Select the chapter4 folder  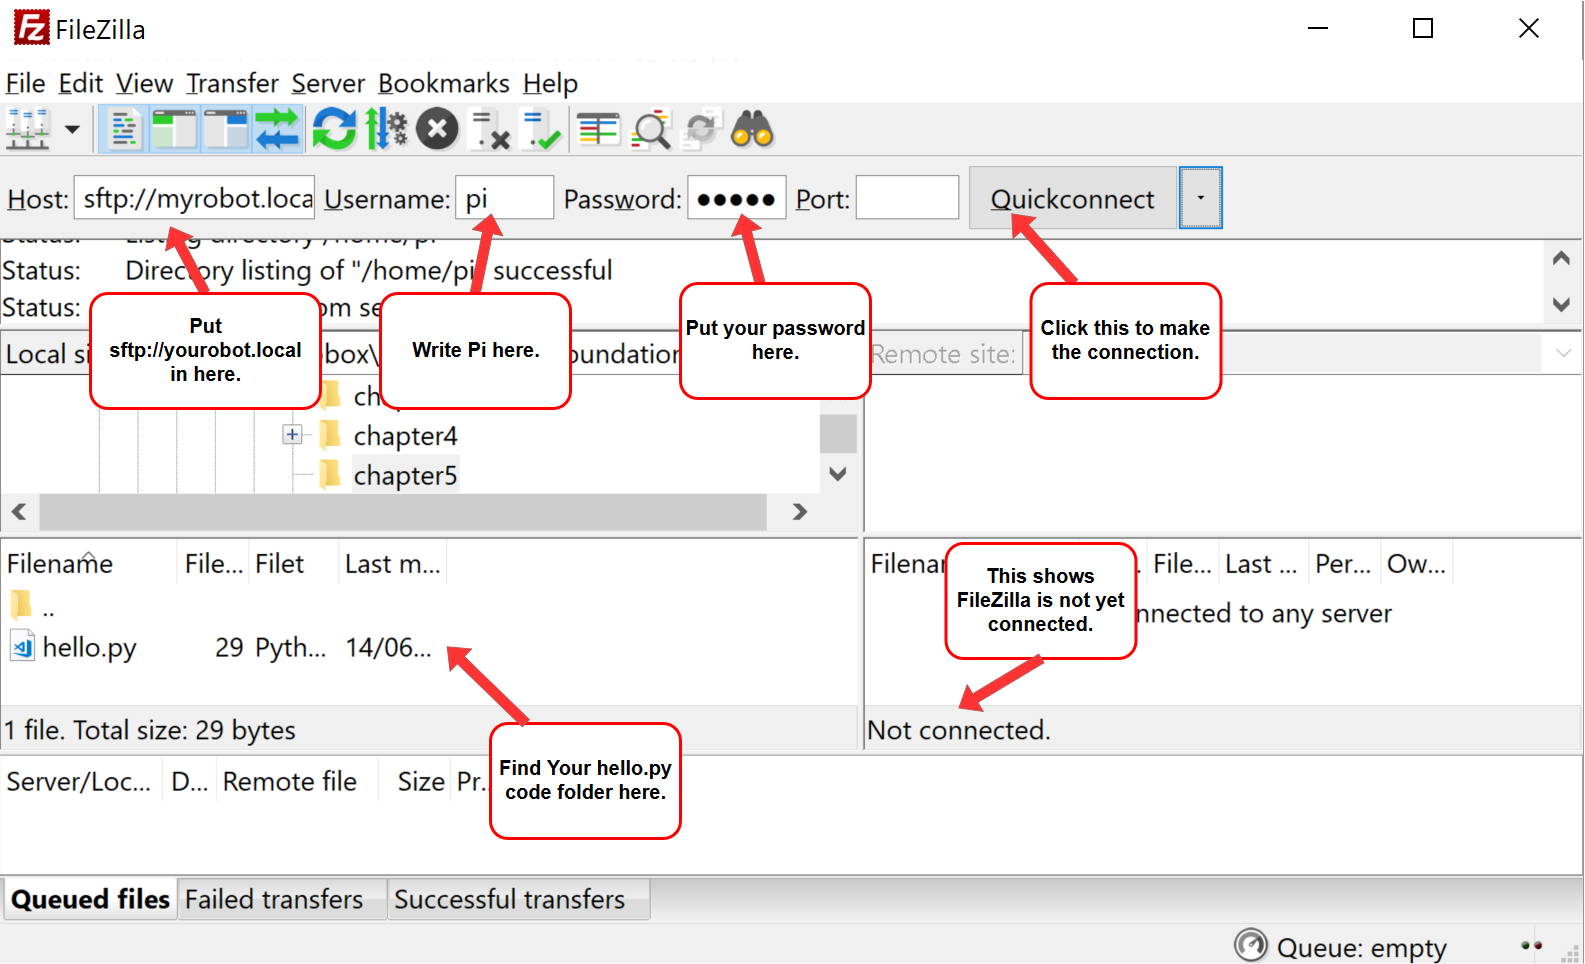[405, 436]
